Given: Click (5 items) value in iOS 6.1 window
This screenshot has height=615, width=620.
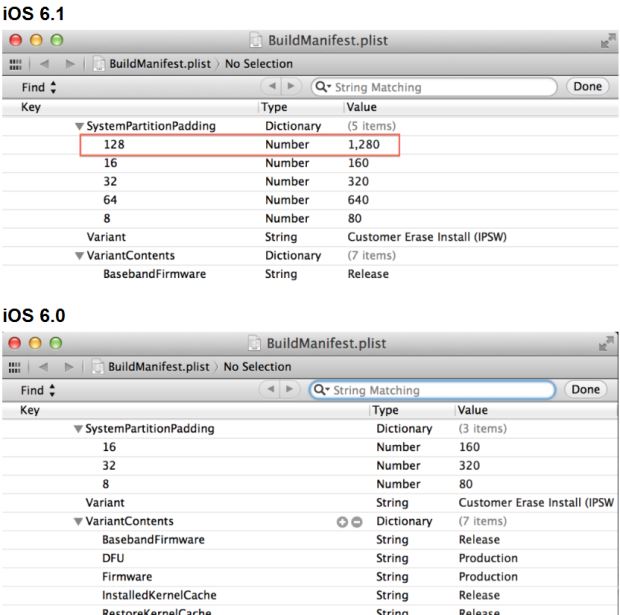Looking at the screenshot, I should [372, 126].
